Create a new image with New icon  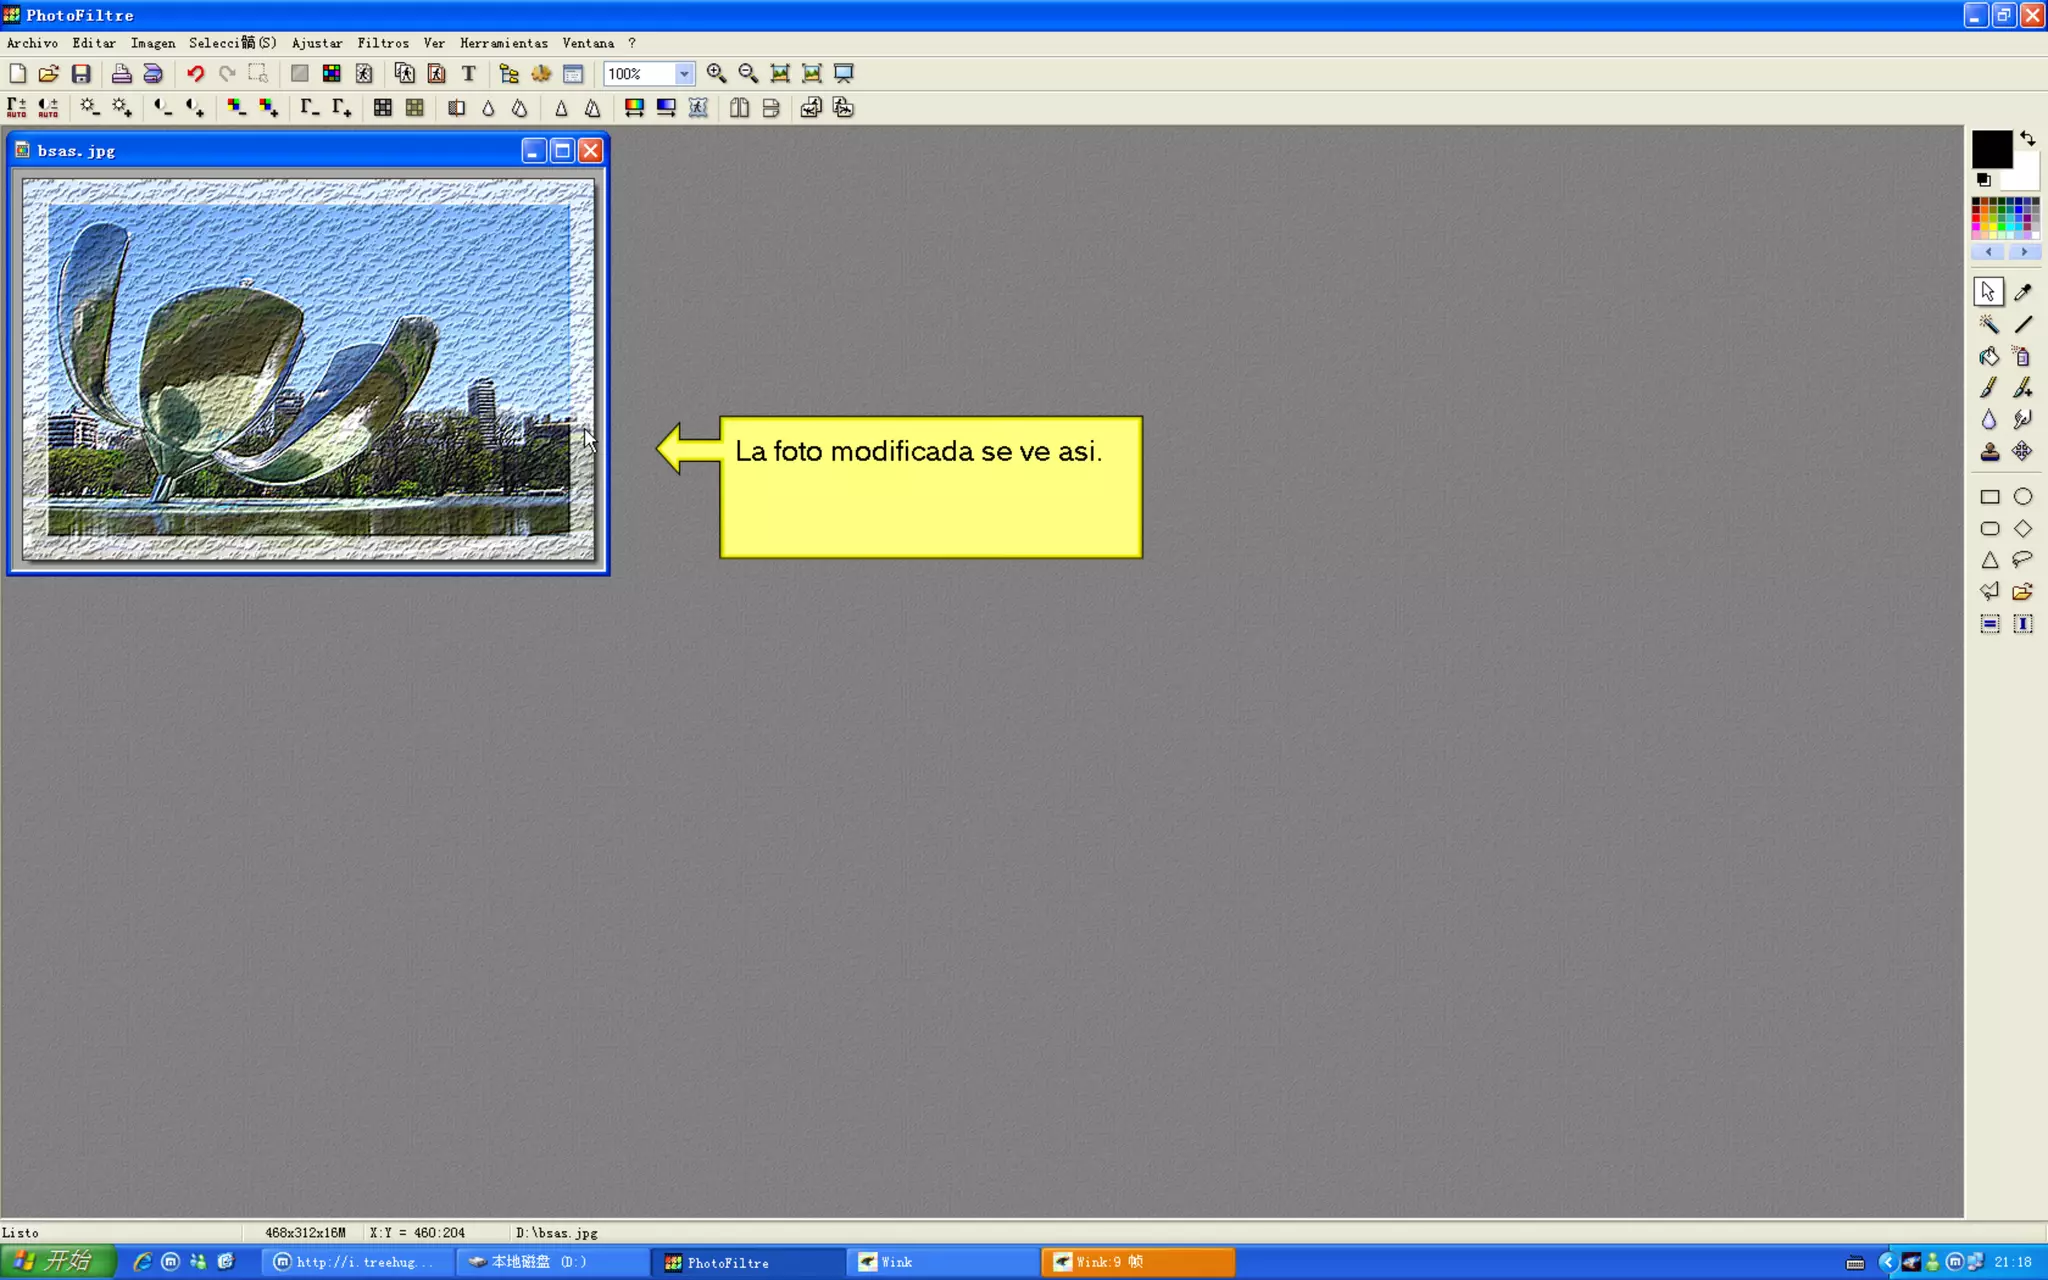(x=17, y=73)
